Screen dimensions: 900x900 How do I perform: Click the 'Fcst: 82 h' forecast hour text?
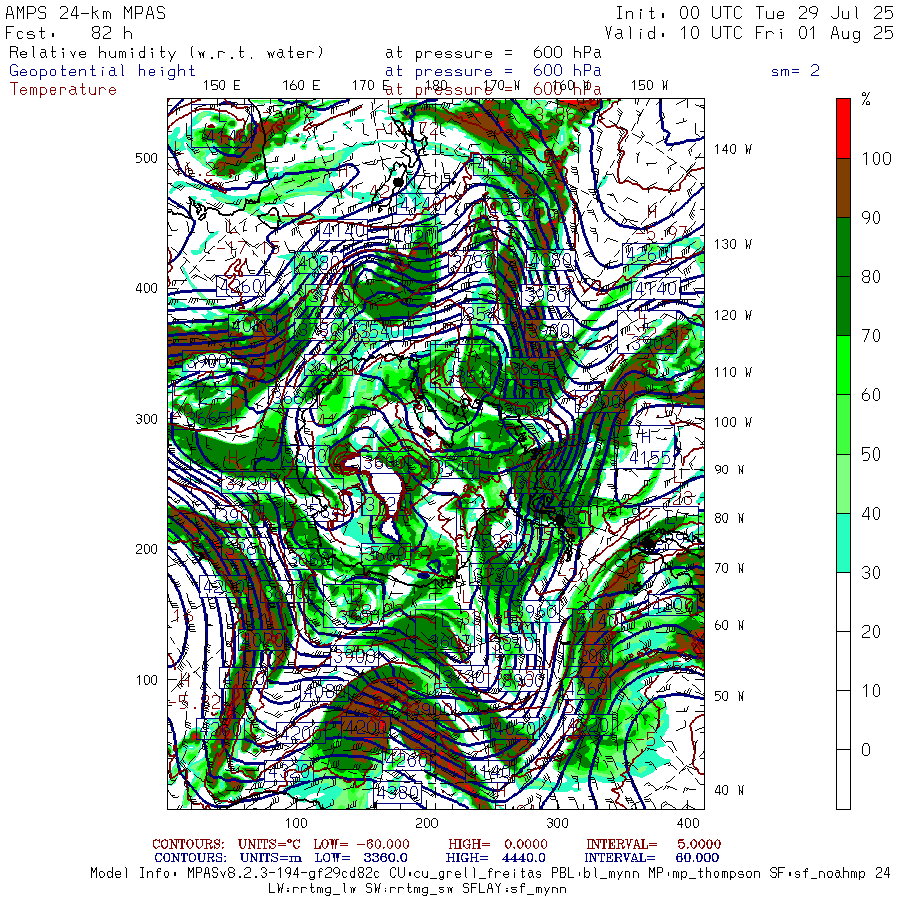click(69, 33)
